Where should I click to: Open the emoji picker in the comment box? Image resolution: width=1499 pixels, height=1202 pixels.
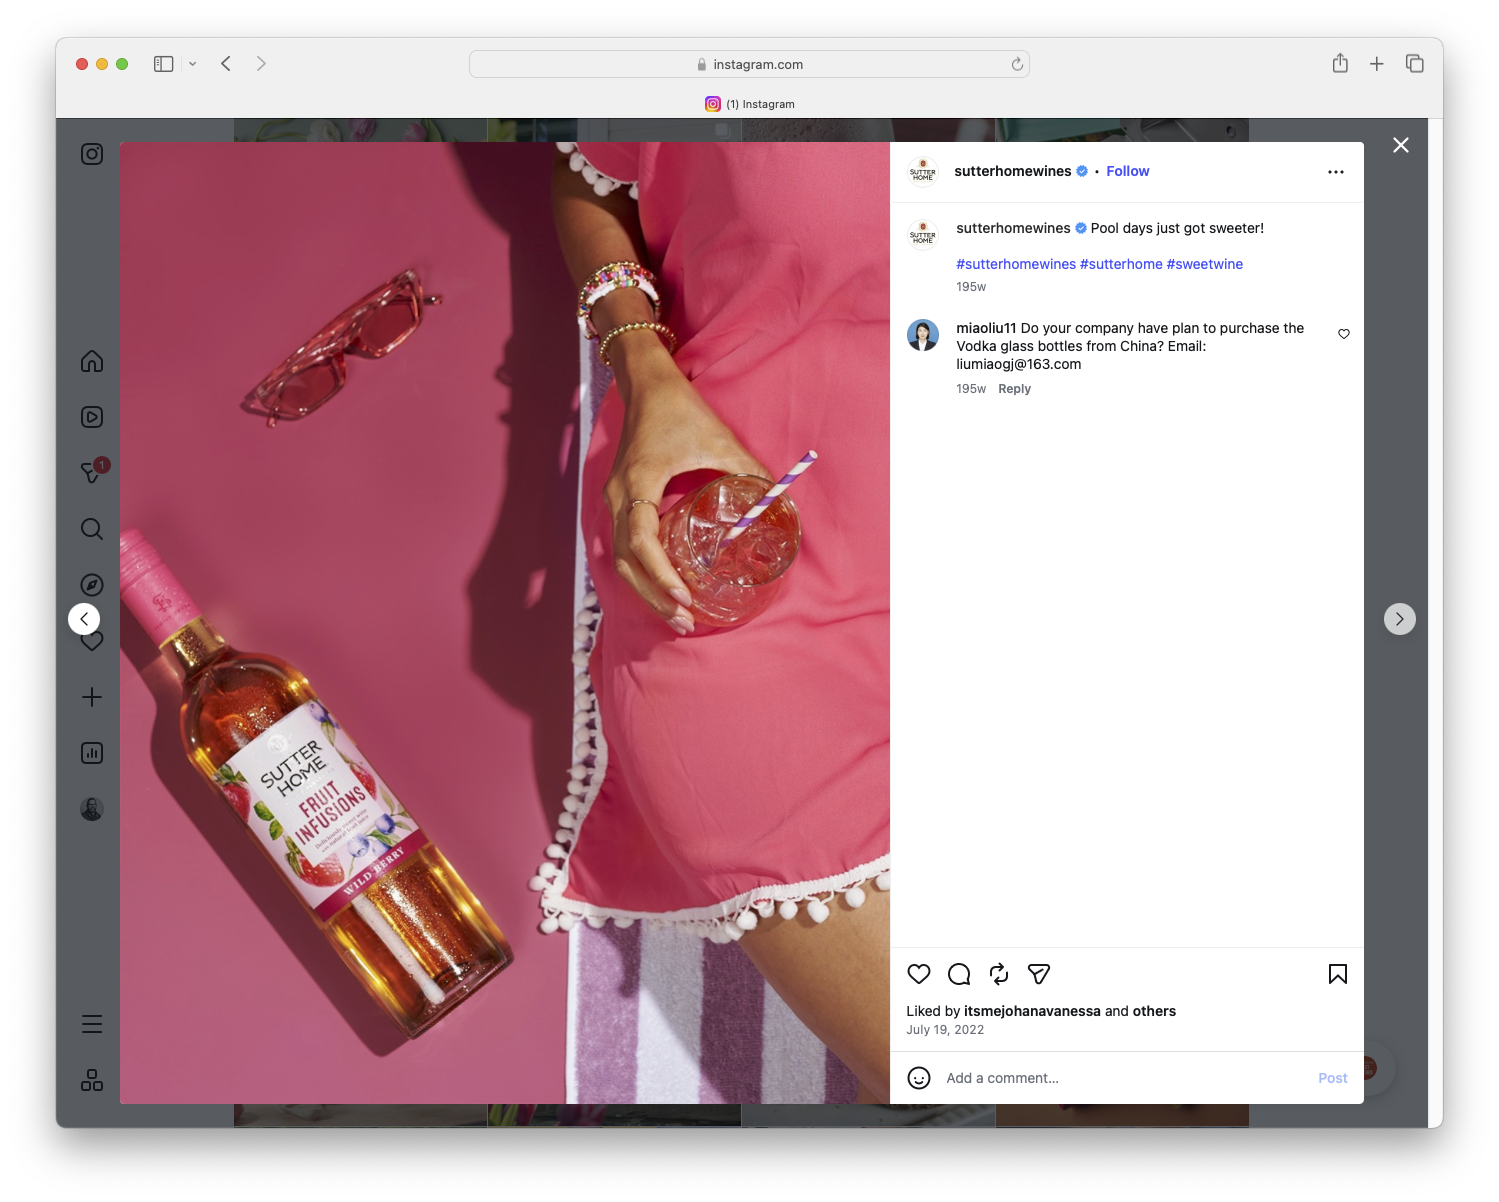919,1078
